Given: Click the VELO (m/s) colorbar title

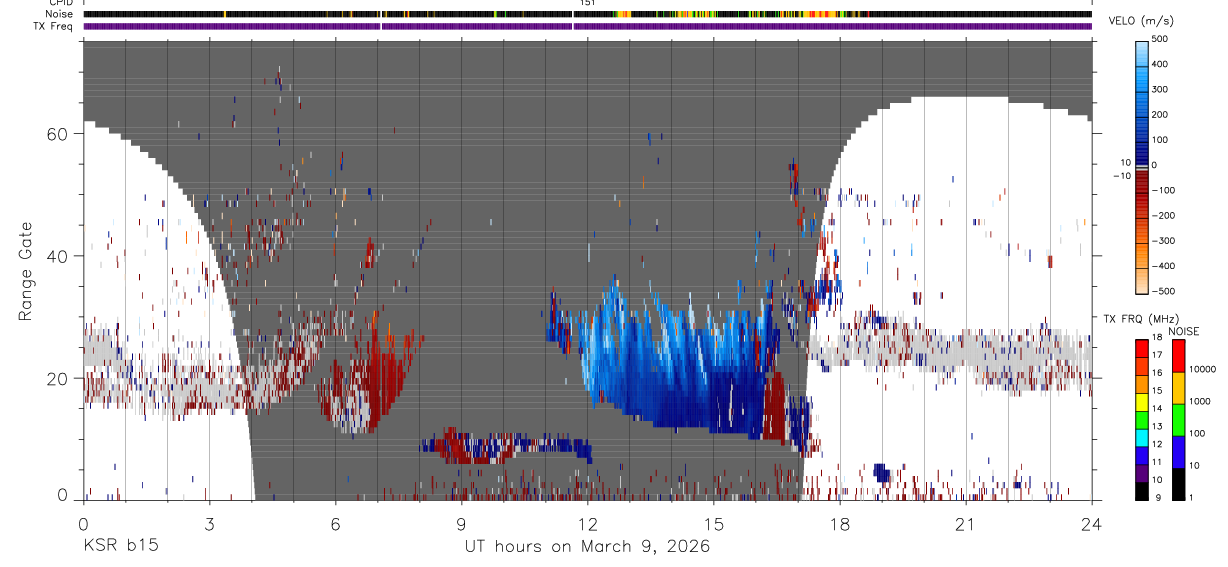Looking at the screenshot, I should (1143, 20).
